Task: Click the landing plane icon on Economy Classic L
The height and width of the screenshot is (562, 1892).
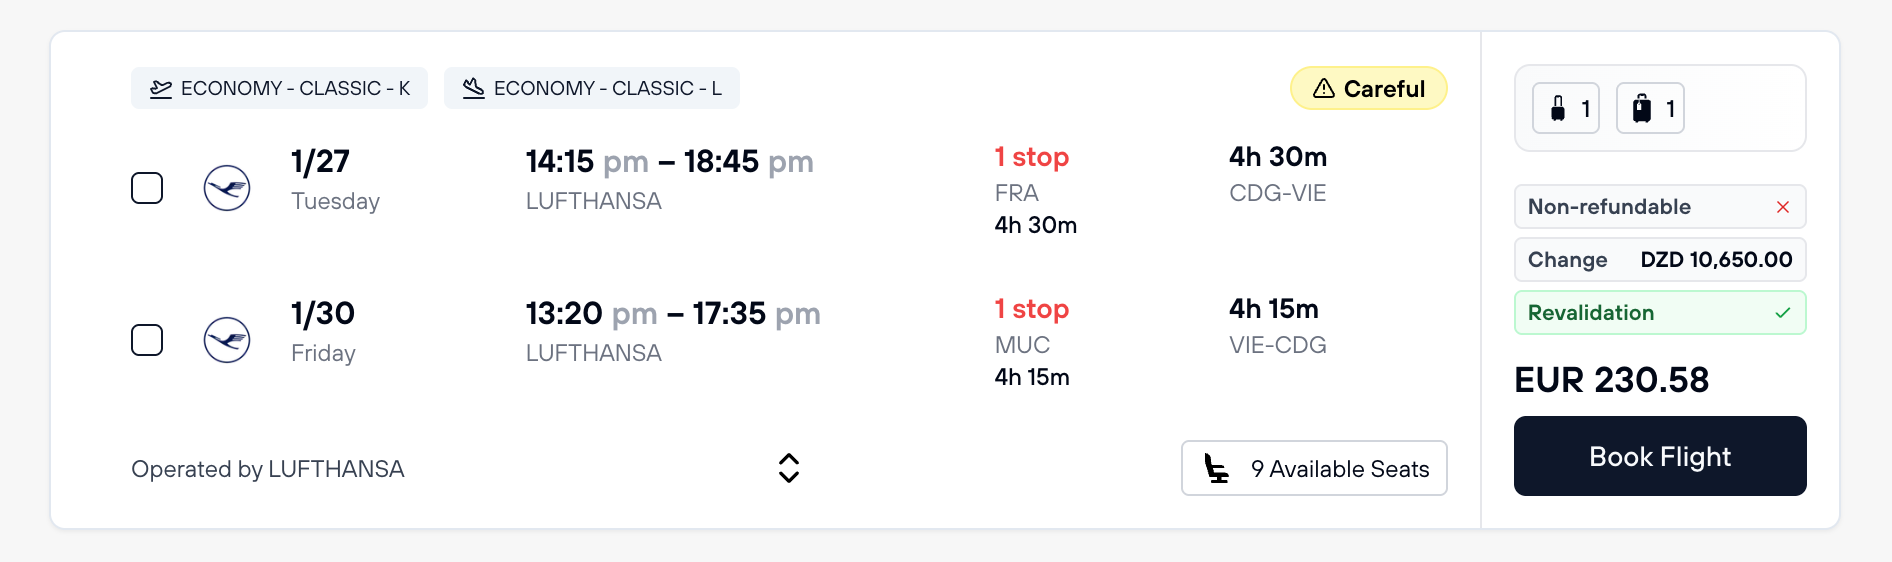Action: pyautogui.click(x=474, y=89)
